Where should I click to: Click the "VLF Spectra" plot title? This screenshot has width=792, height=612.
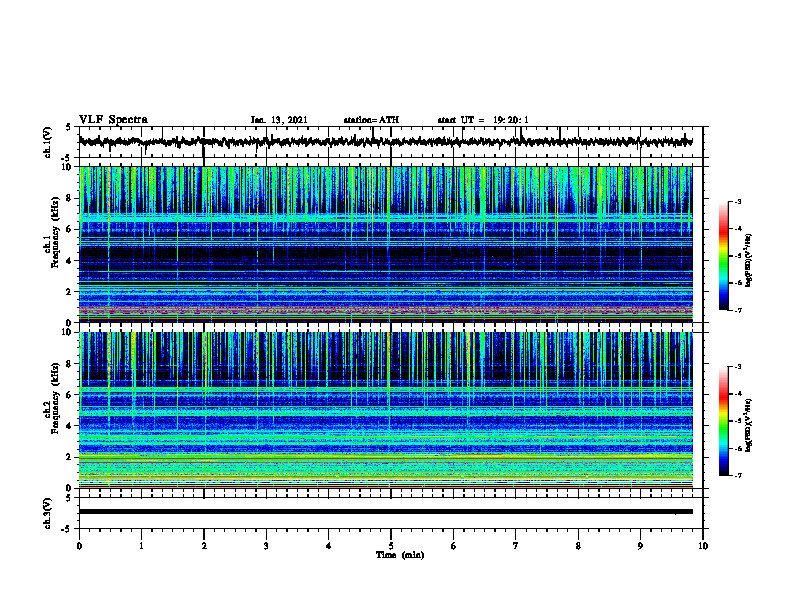(113, 120)
